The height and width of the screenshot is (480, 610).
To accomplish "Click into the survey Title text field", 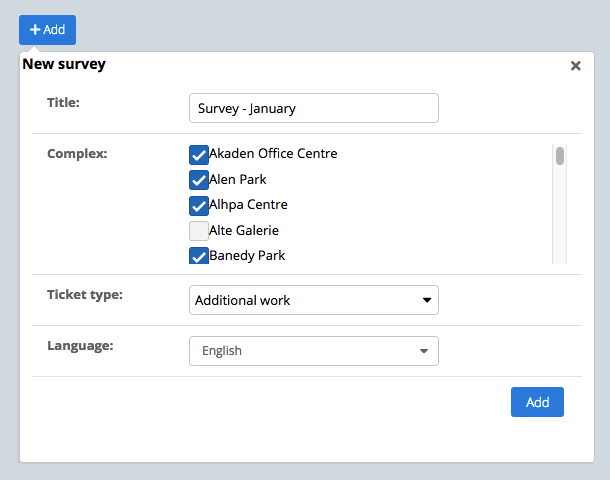I will point(313,108).
